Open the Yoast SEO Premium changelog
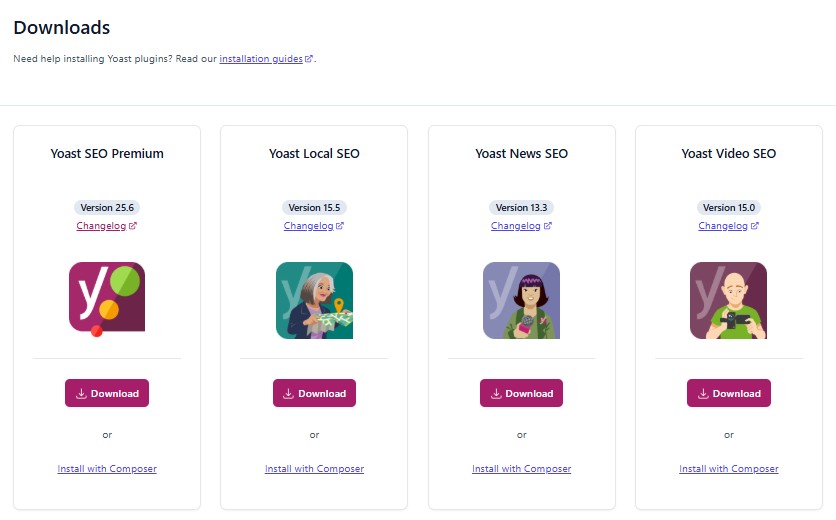The height and width of the screenshot is (520, 836). pyautogui.click(x=102, y=226)
